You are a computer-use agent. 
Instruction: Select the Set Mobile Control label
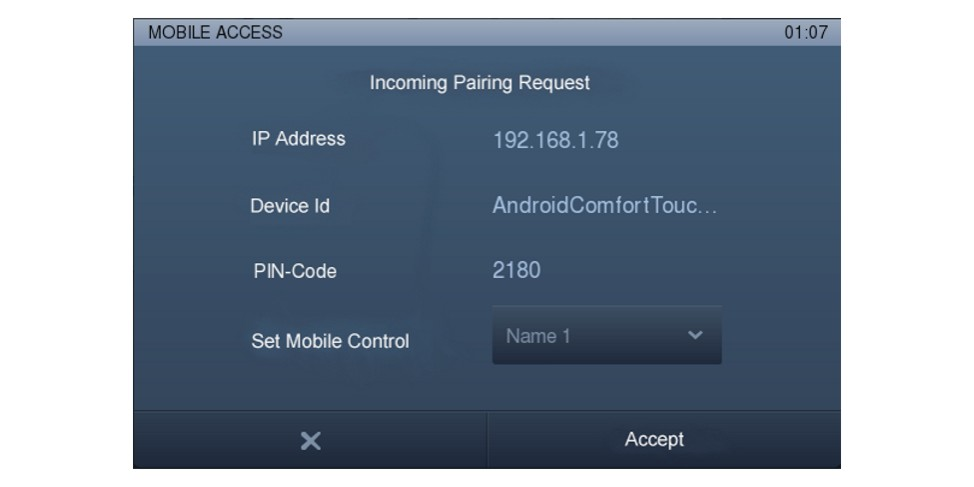pyautogui.click(x=330, y=341)
